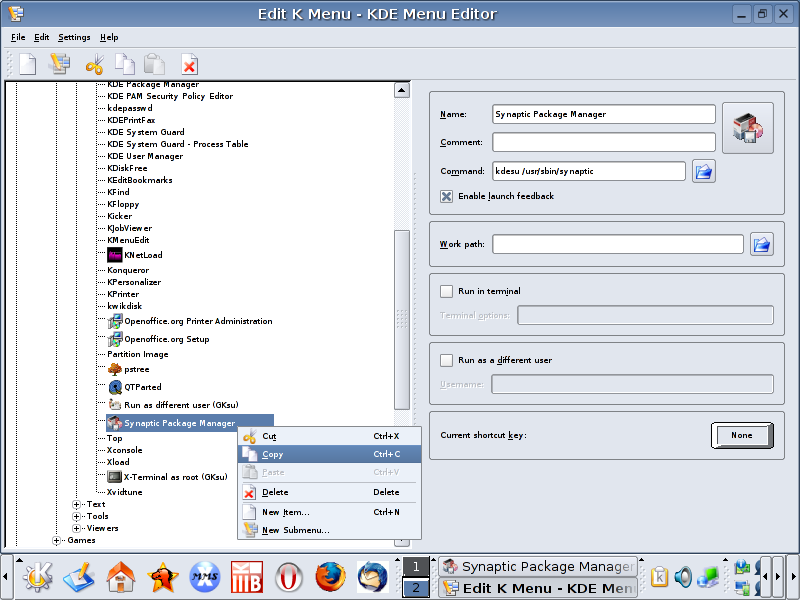Image resolution: width=800 pixels, height=600 pixels.
Task: Expand the Text tree node
Action: [x=77, y=504]
